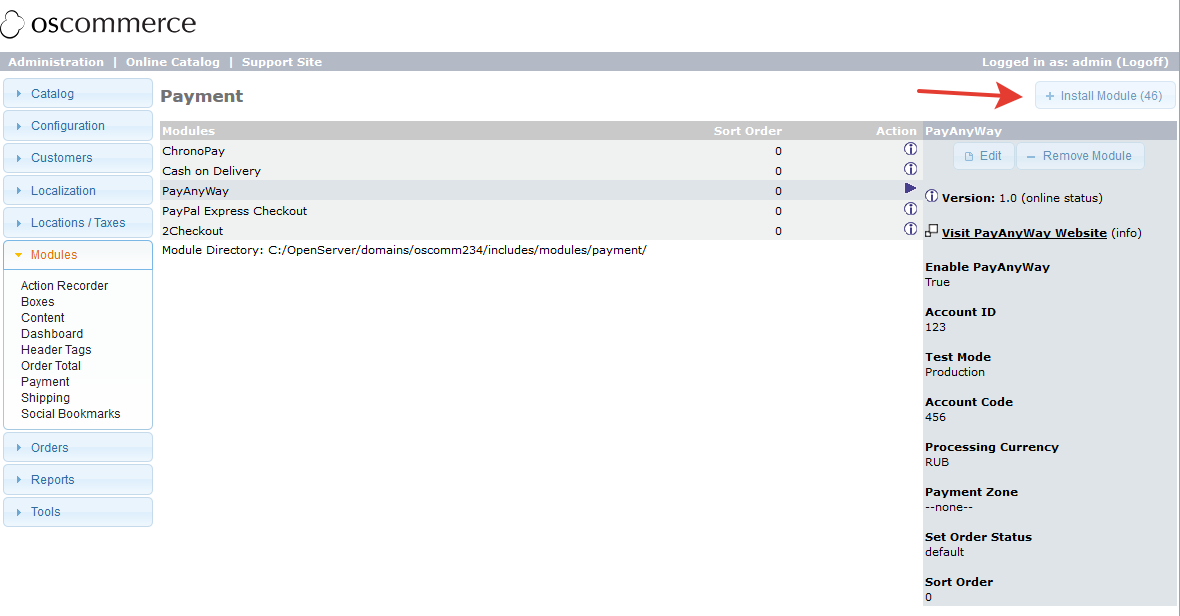The image size is (1180, 616).
Task: Click the oscommerce logo
Action: click(x=99, y=24)
